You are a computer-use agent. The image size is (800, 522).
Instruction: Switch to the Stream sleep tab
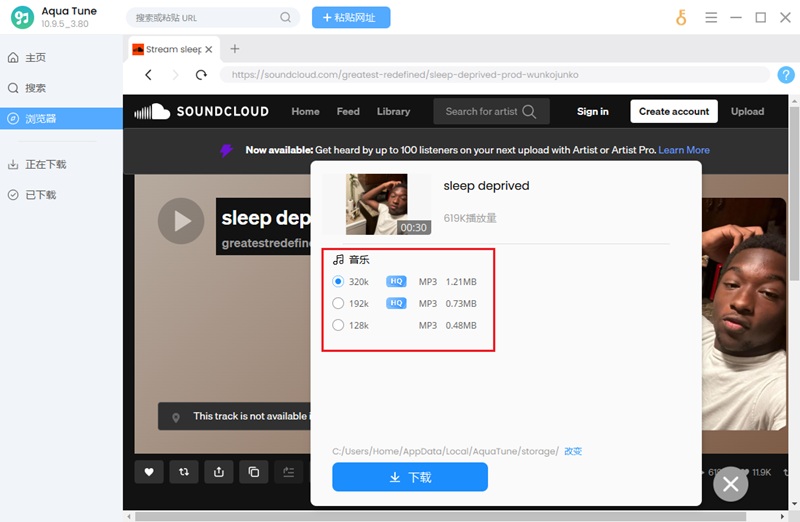pos(173,49)
